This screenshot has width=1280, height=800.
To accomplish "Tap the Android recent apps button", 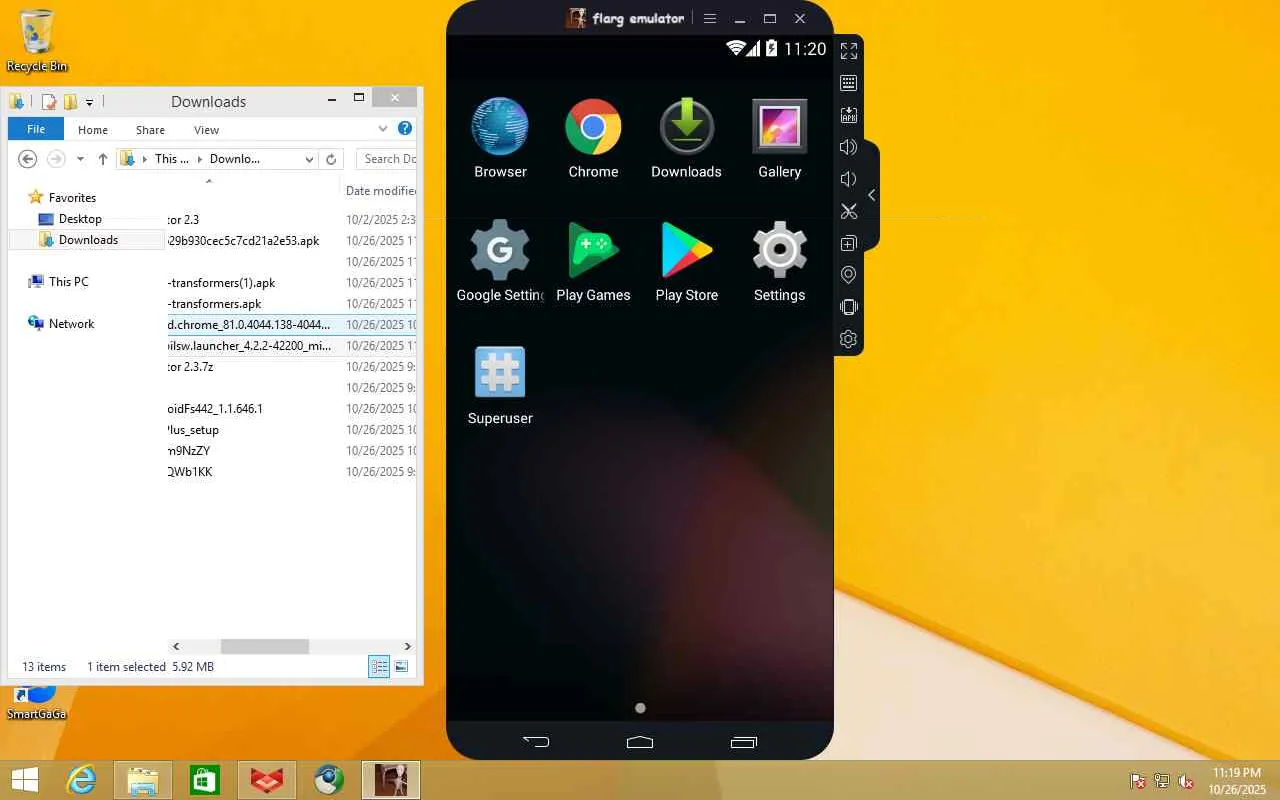I will tap(743, 742).
